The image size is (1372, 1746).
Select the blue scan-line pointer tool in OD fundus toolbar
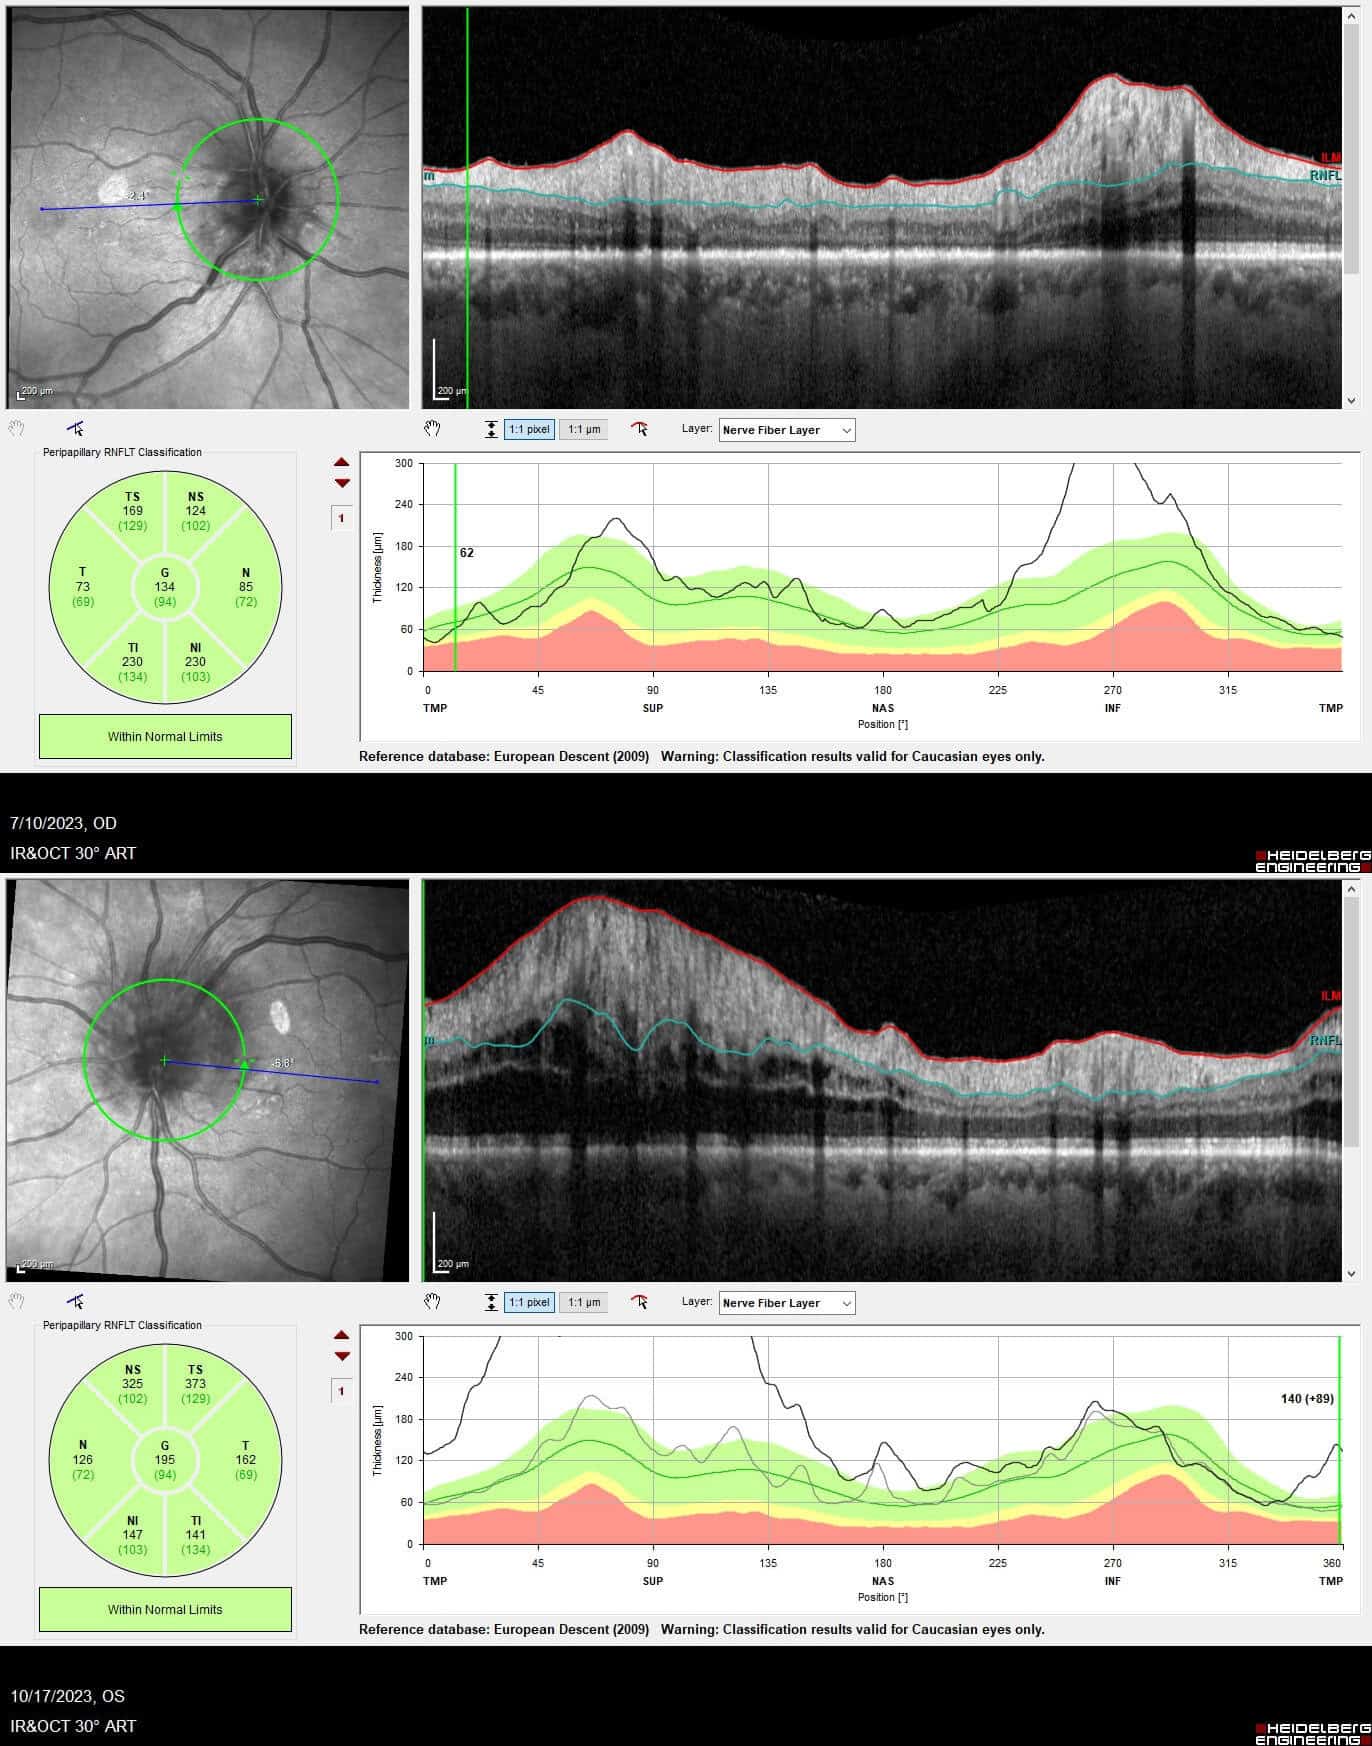(75, 429)
